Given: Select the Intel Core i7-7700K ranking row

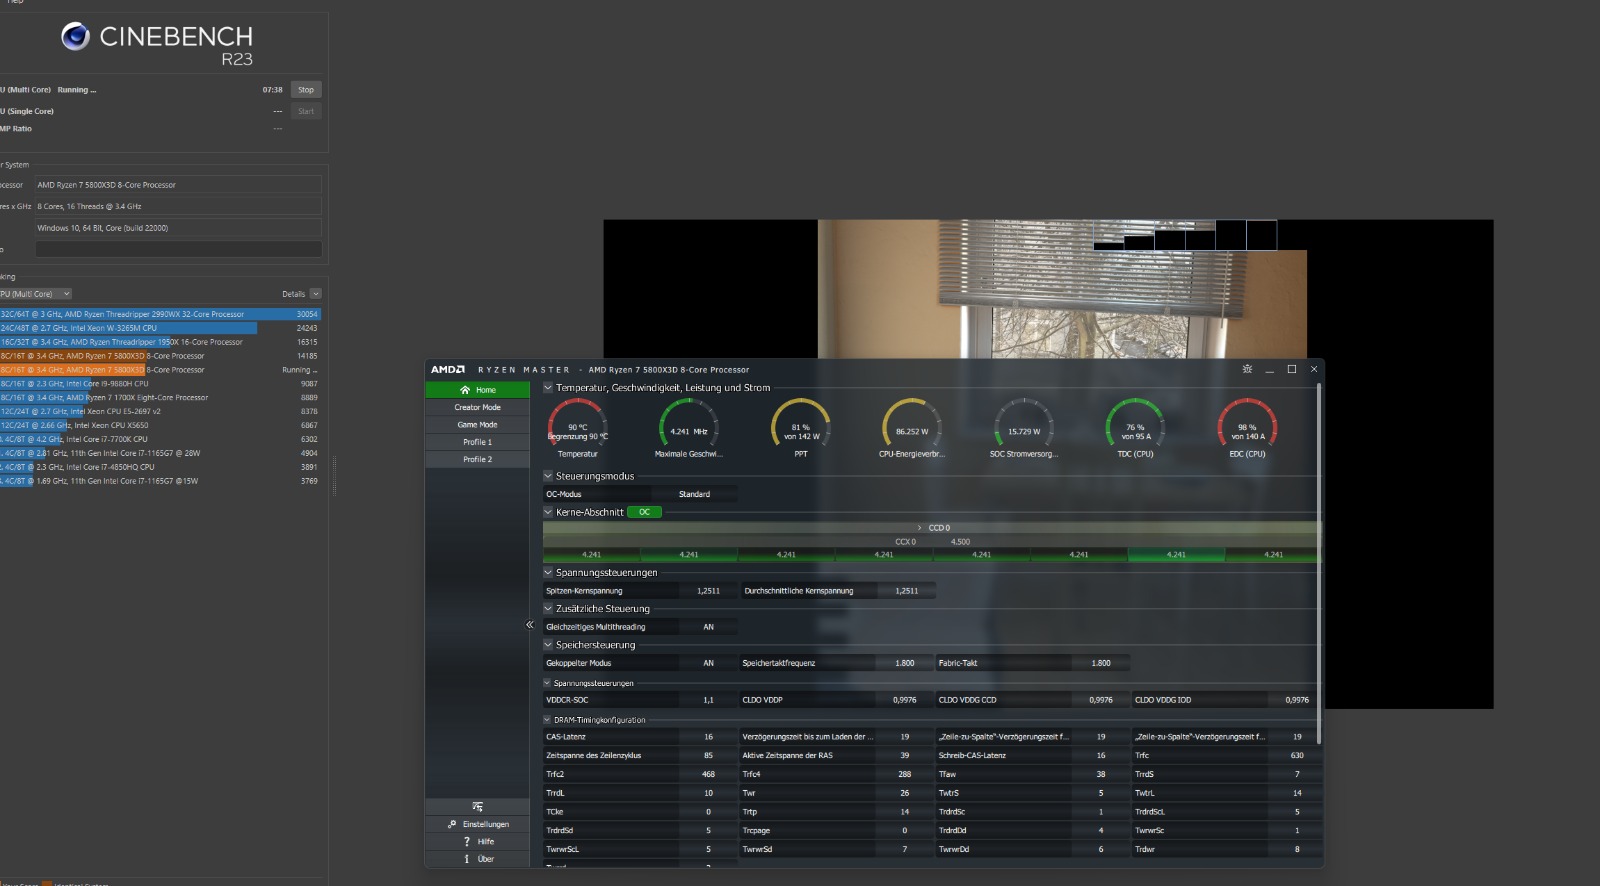Looking at the screenshot, I should 160,439.
